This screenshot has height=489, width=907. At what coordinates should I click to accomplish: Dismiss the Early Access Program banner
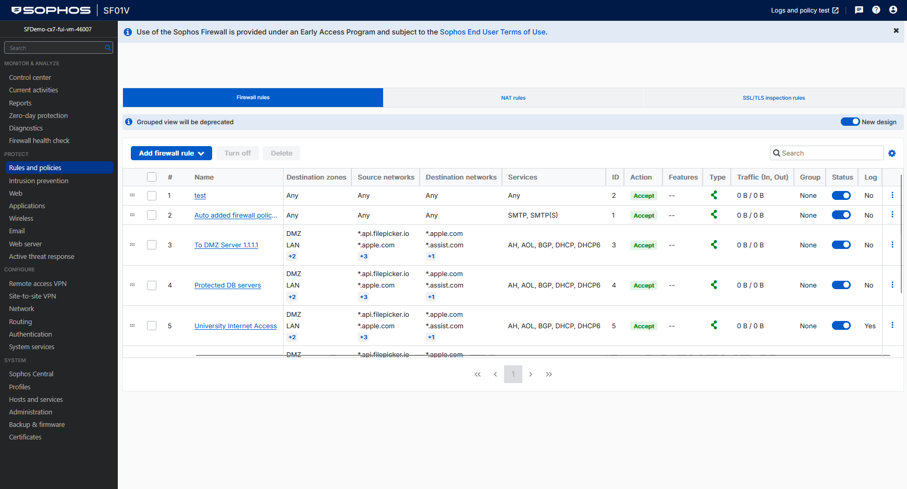coord(896,31)
